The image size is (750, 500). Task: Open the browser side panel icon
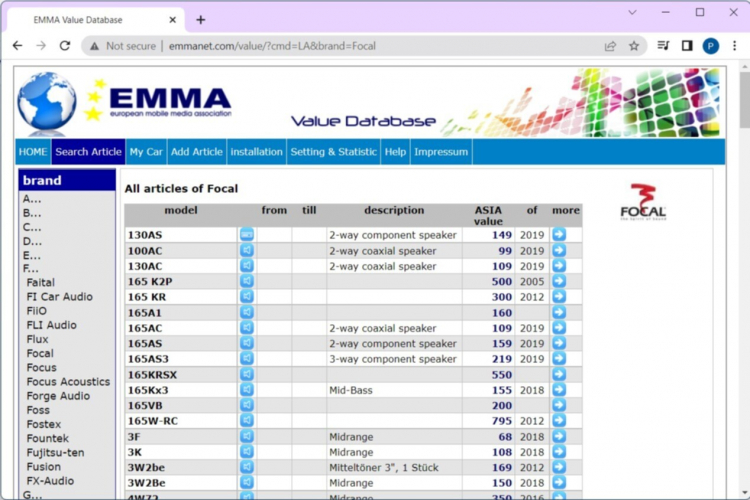[x=687, y=46]
